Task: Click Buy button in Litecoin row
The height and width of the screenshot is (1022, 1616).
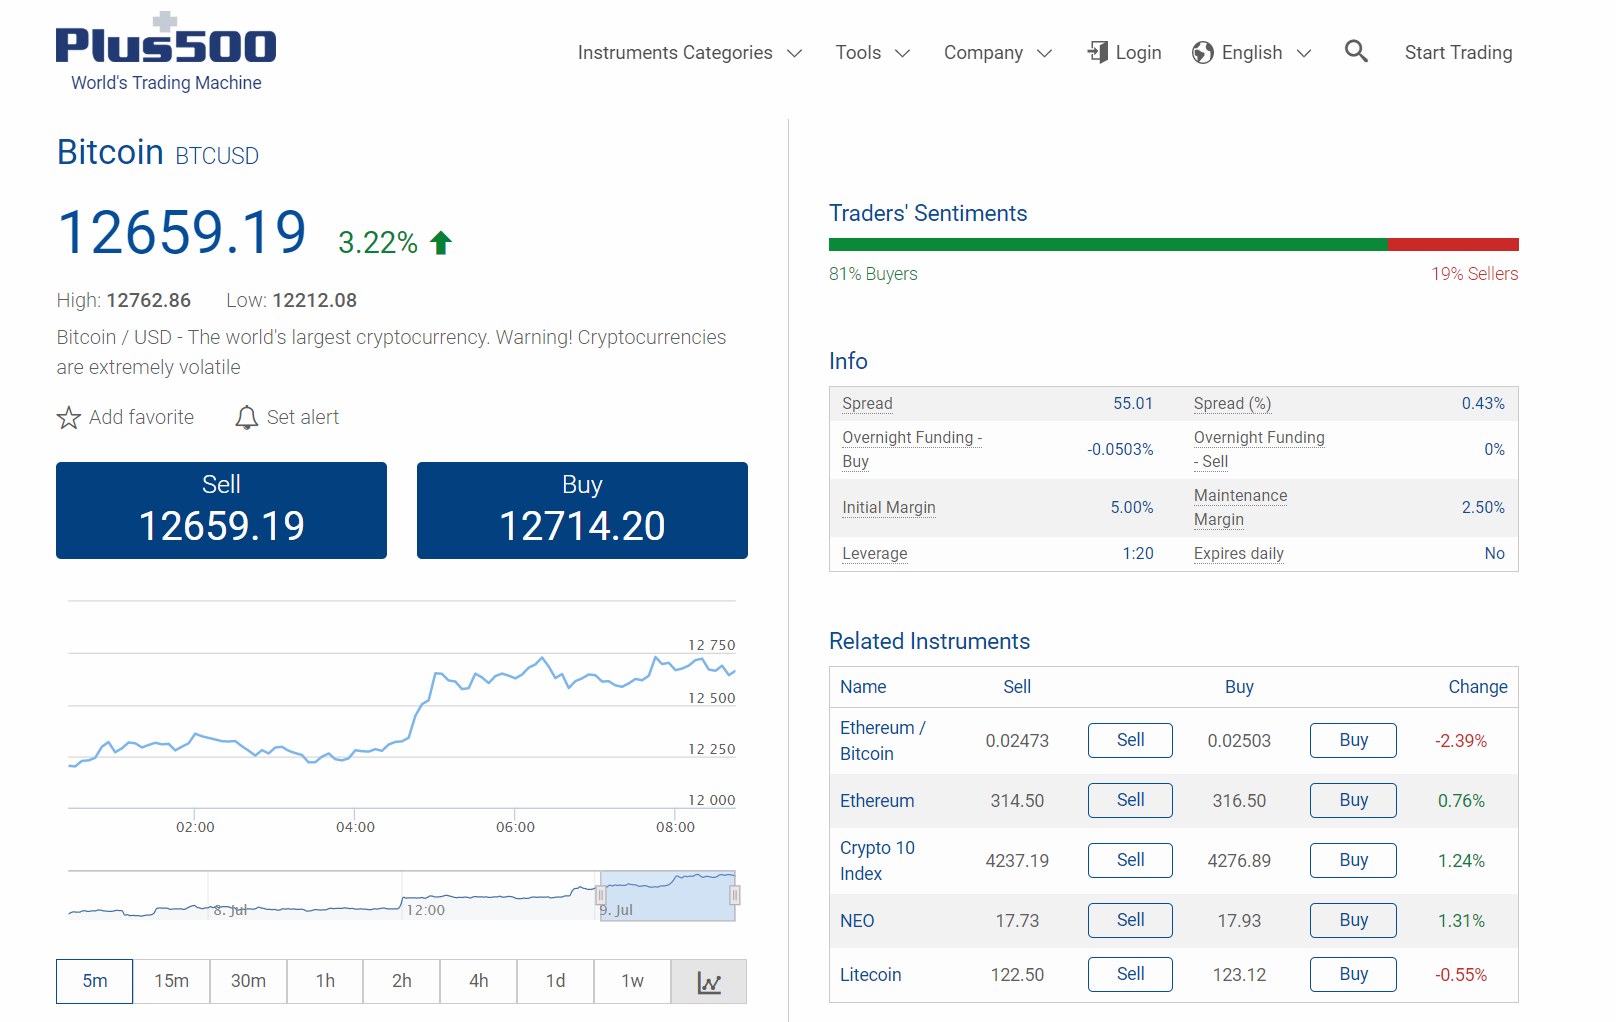Action: (1353, 974)
